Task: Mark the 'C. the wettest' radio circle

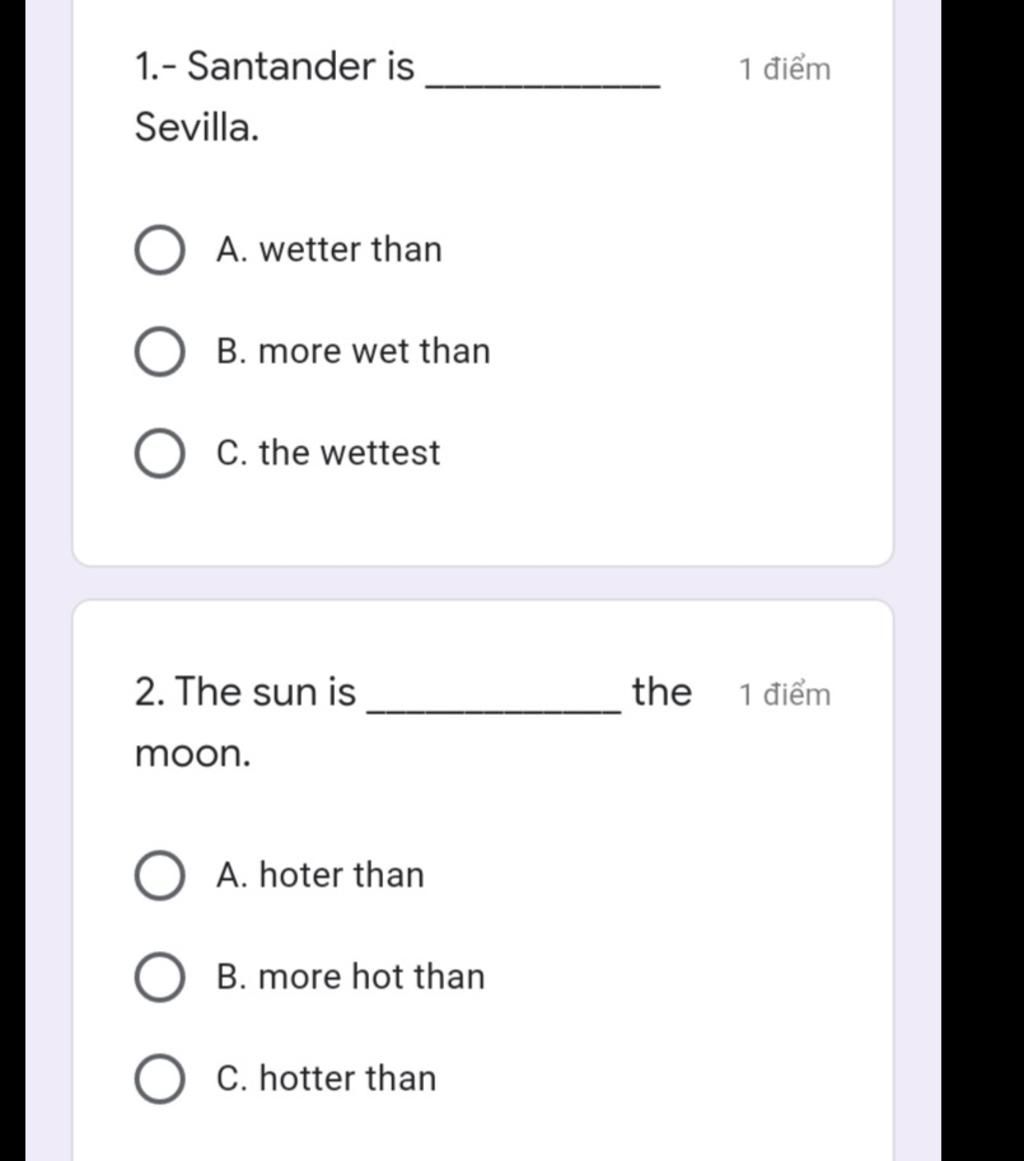Action: tap(159, 454)
